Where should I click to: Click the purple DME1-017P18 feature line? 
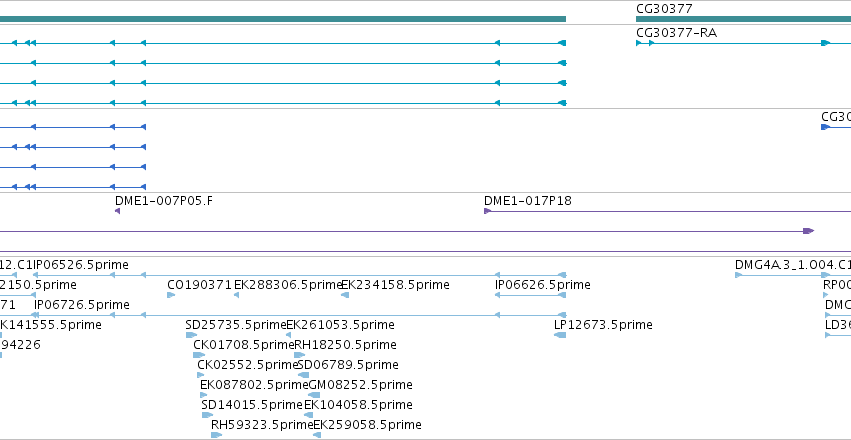click(668, 211)
